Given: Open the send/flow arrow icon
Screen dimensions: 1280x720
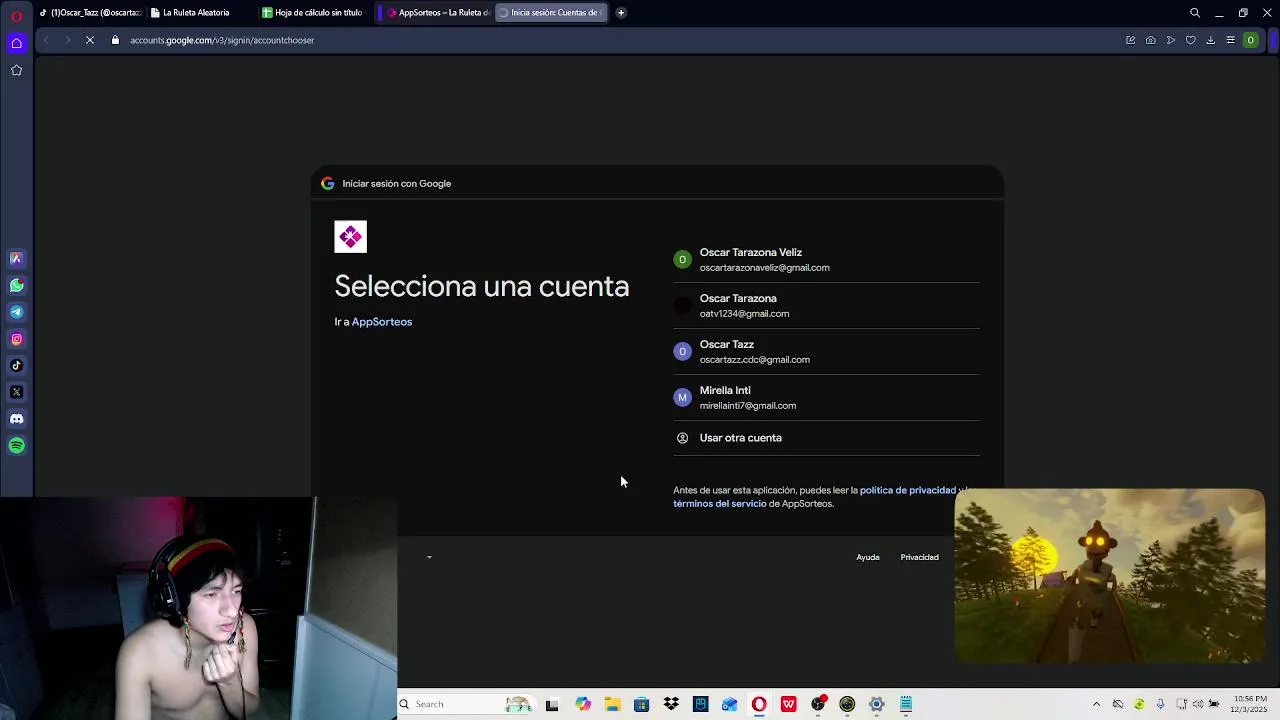Looking at the screenshot, I should (1170, 40).
